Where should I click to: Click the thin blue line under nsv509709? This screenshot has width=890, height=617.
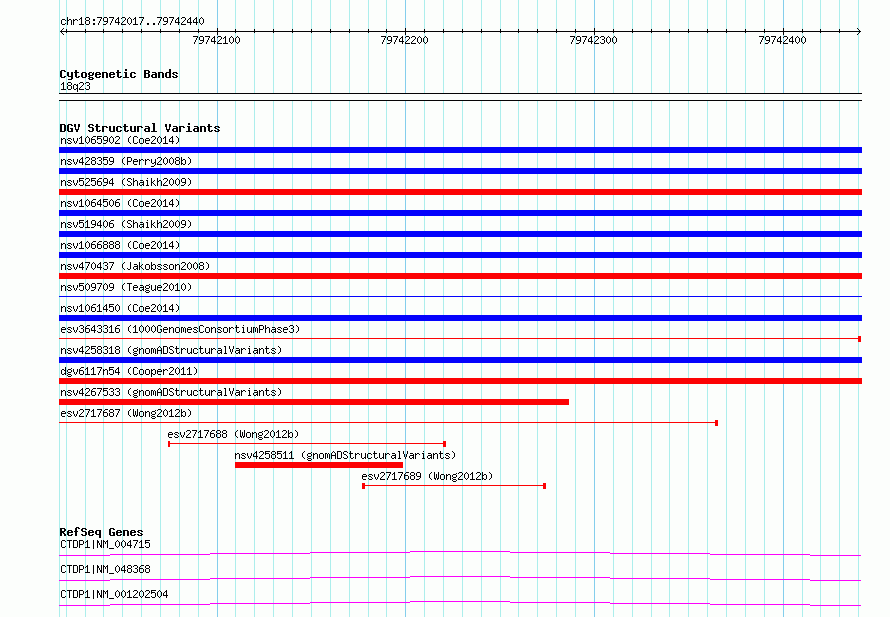(x=460, y=296)
